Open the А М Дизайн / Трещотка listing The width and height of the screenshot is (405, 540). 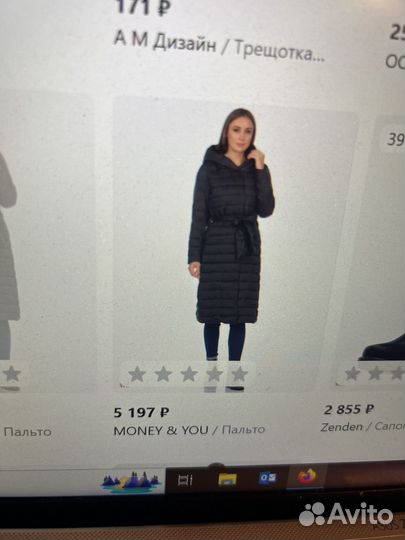point(219,46)
